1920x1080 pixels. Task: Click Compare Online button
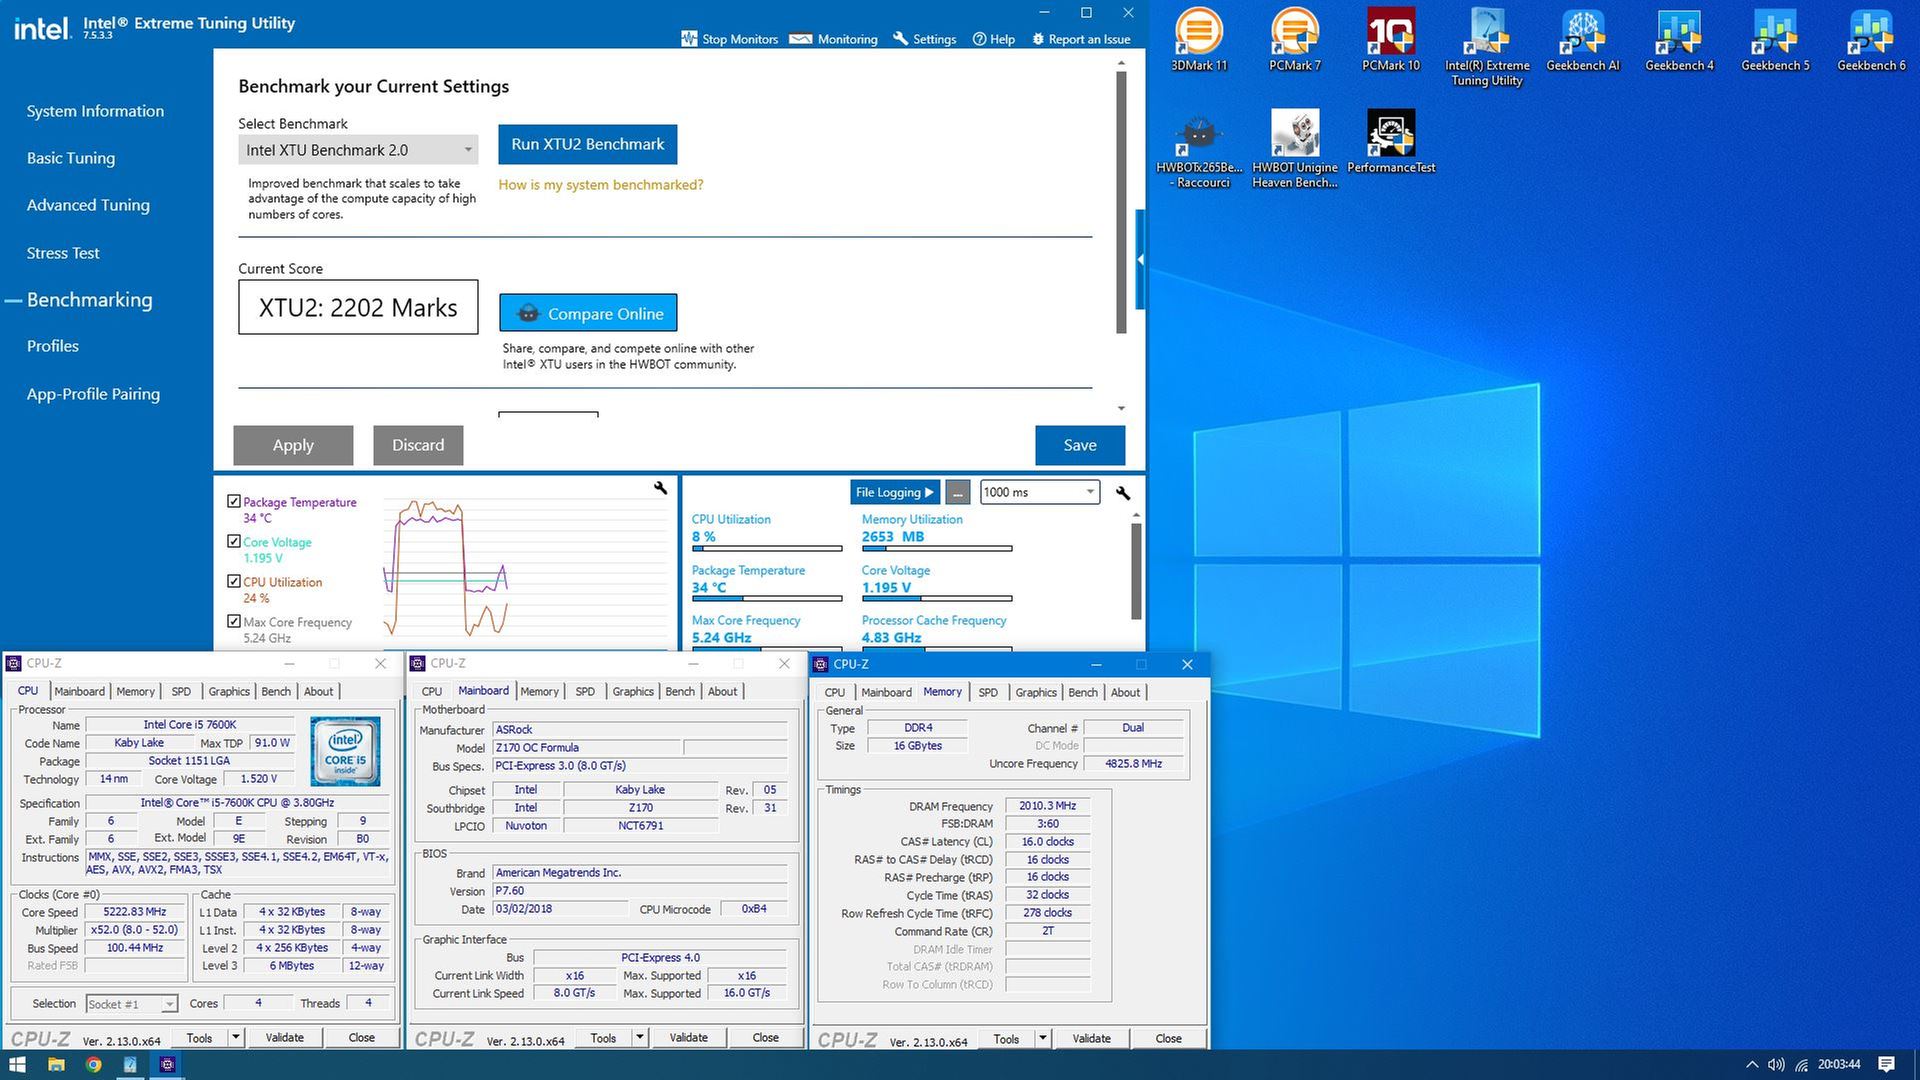point(588,313)
